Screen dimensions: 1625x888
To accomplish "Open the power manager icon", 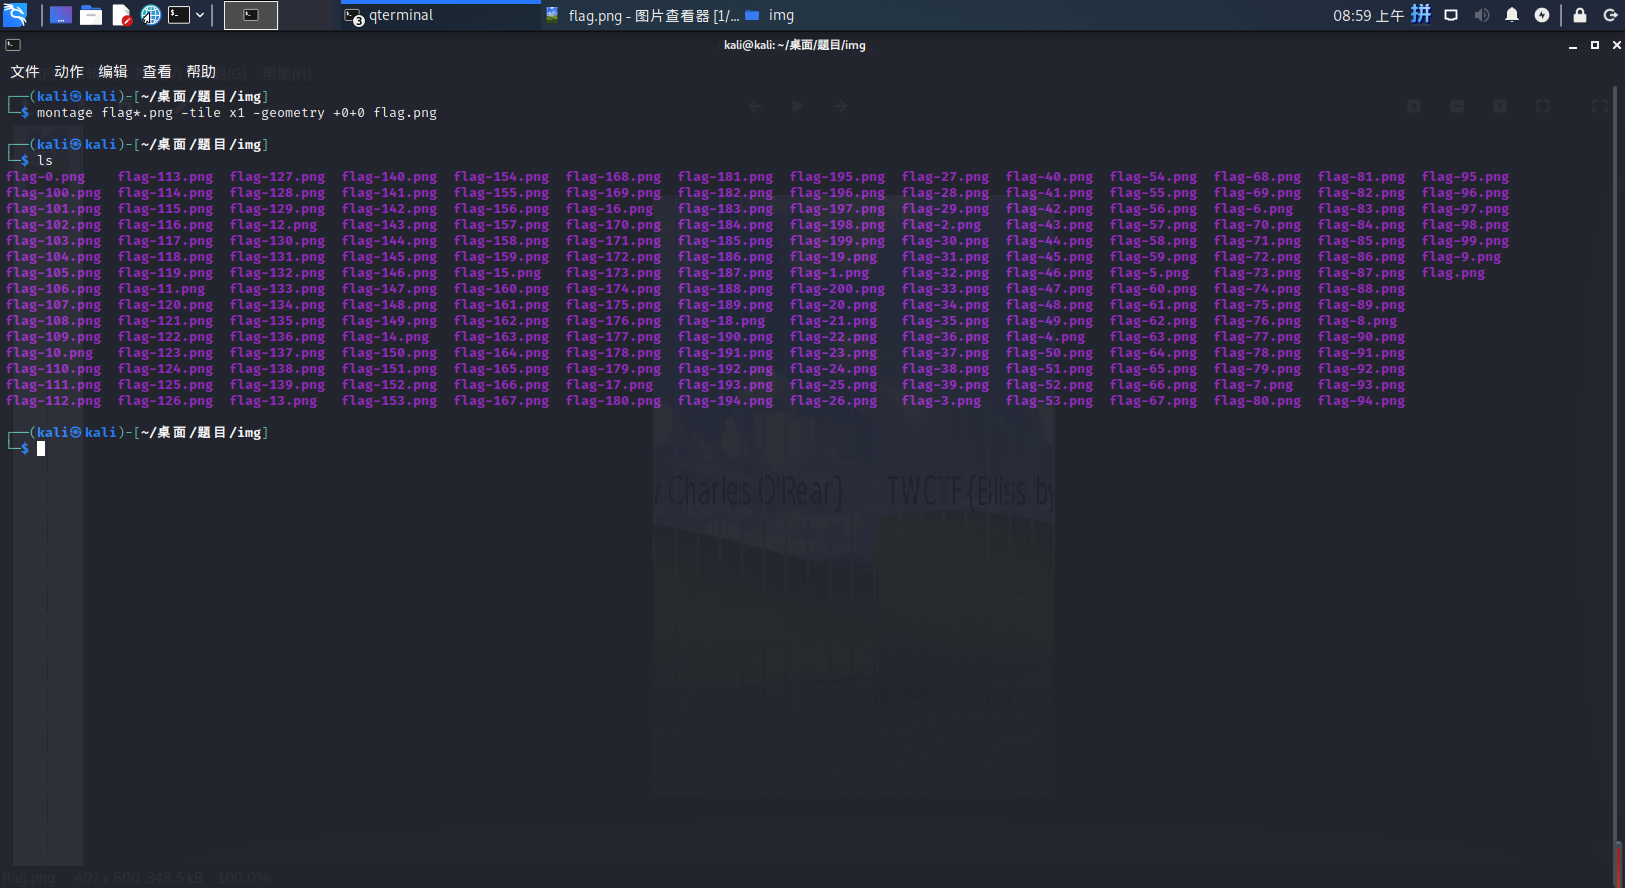I will [x=1542, y=15].
